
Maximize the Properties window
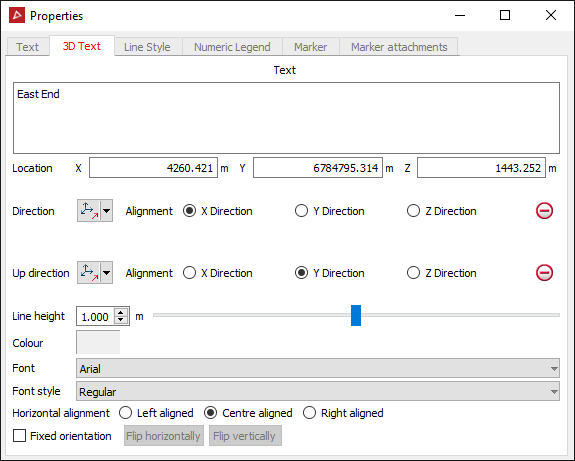505,15
